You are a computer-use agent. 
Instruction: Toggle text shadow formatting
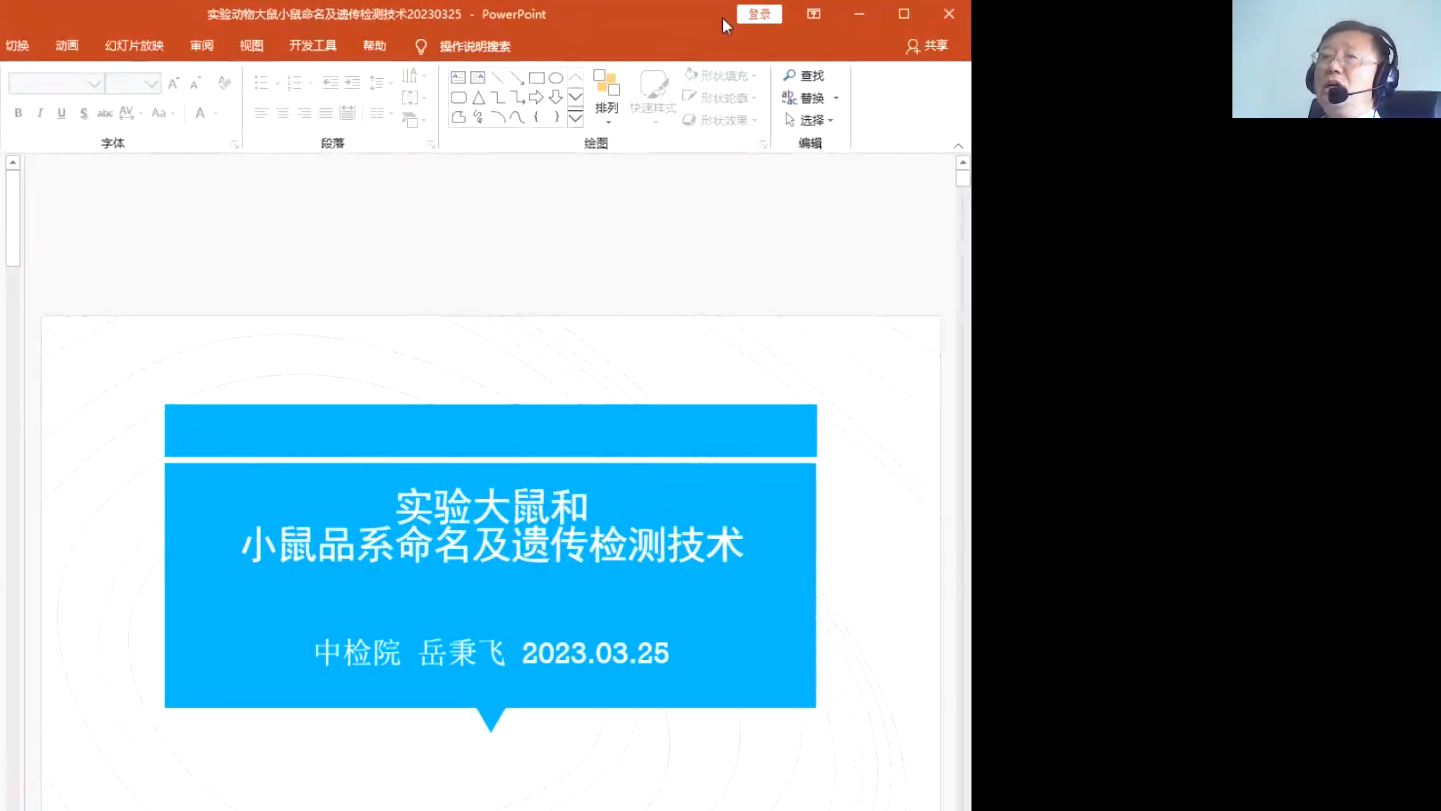pyautogui.click(x=83, y=114)
